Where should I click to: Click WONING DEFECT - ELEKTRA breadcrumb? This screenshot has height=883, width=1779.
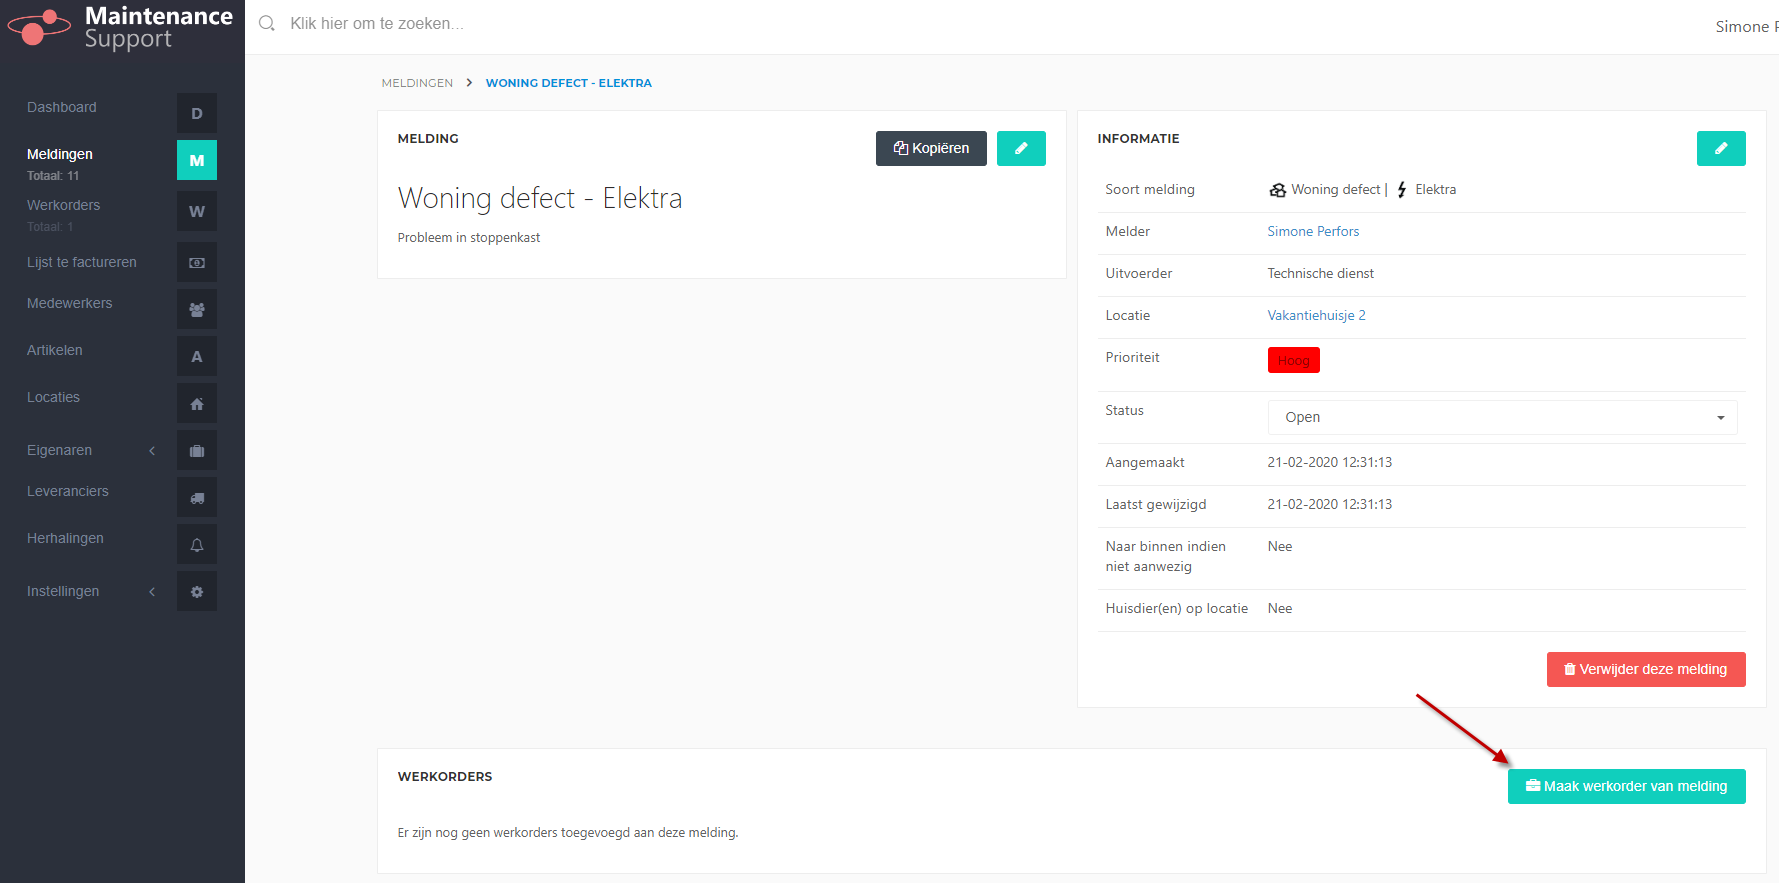pyautogui.click(x=569, y=83)
